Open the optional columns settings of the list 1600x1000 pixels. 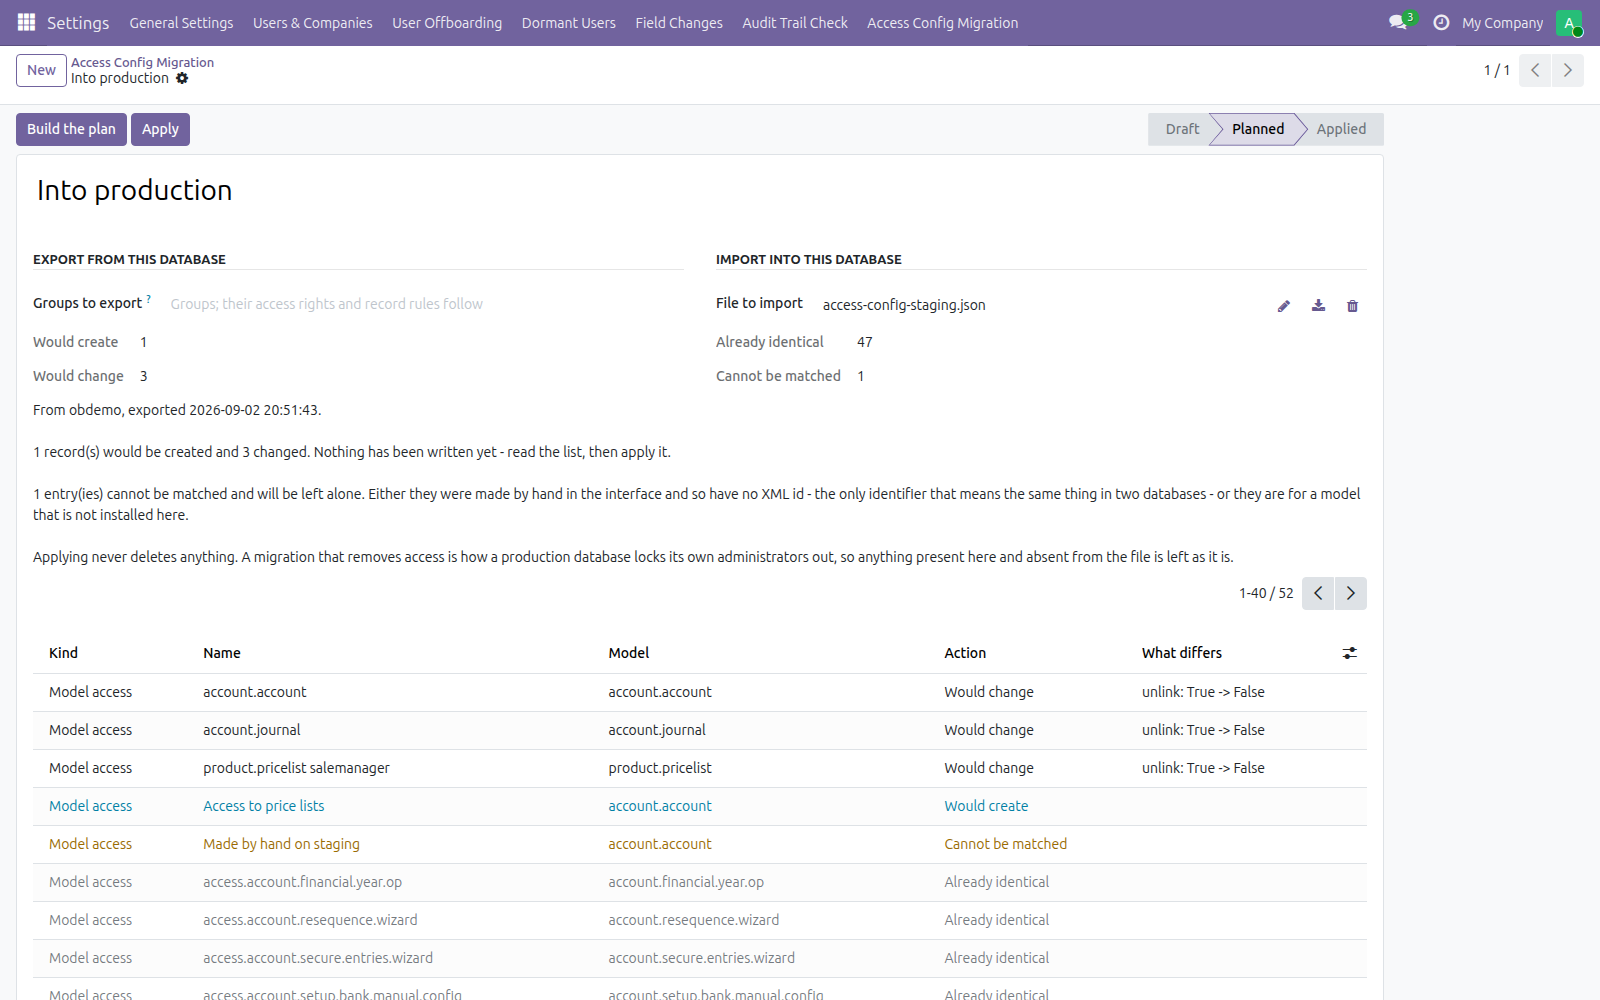pos(1350,653)
